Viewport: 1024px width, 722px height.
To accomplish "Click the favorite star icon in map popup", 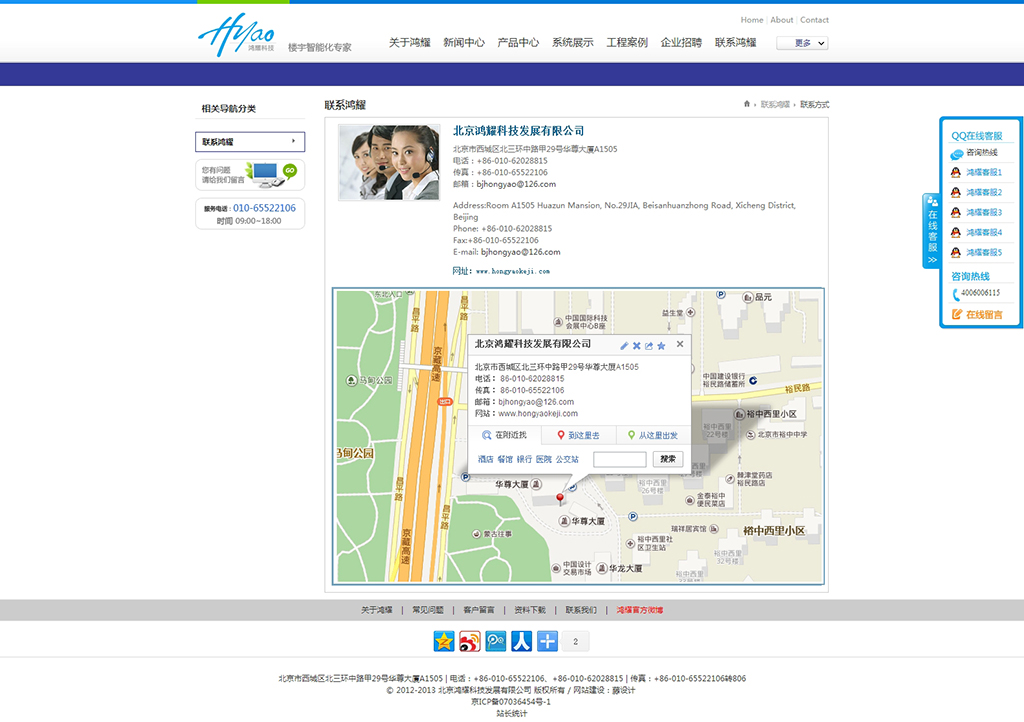I will tap(661, 346).
